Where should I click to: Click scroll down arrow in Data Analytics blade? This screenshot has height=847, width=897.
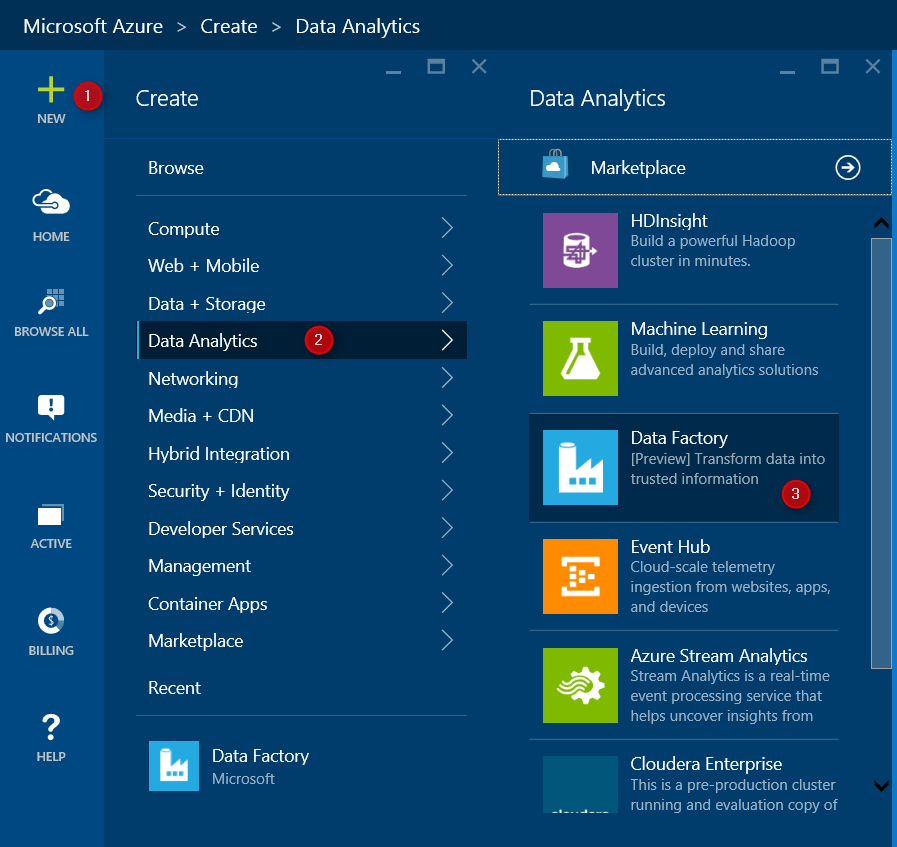click(881, 786)
